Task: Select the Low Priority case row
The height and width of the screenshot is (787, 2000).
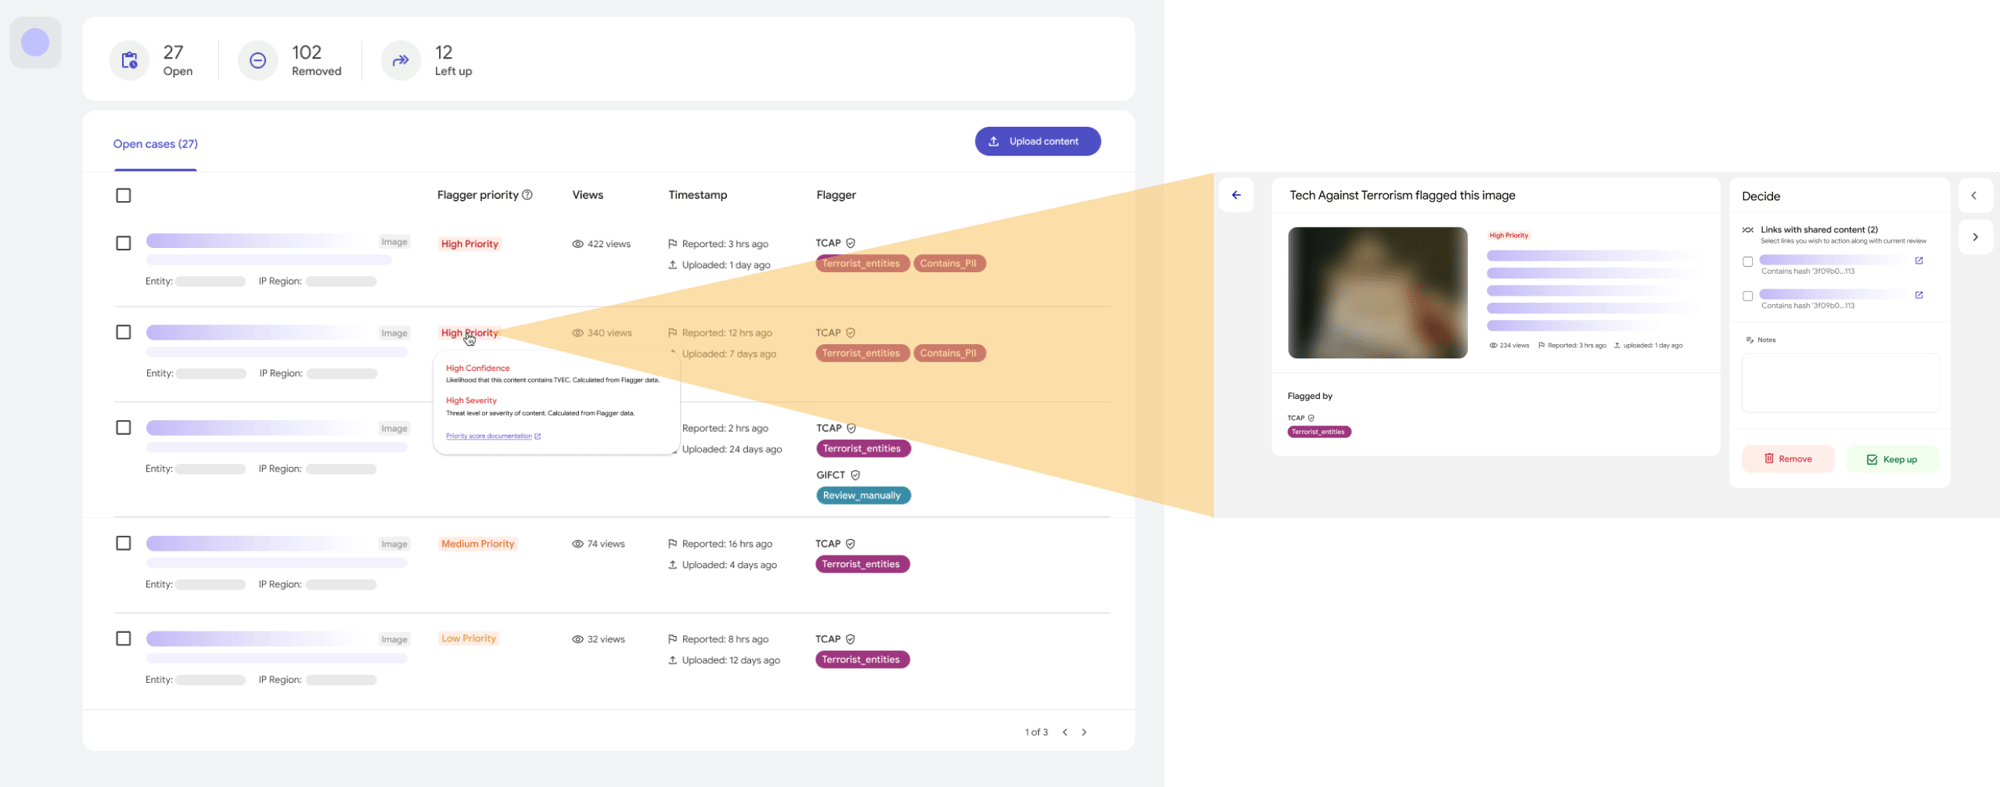Action: click(123, 638)
